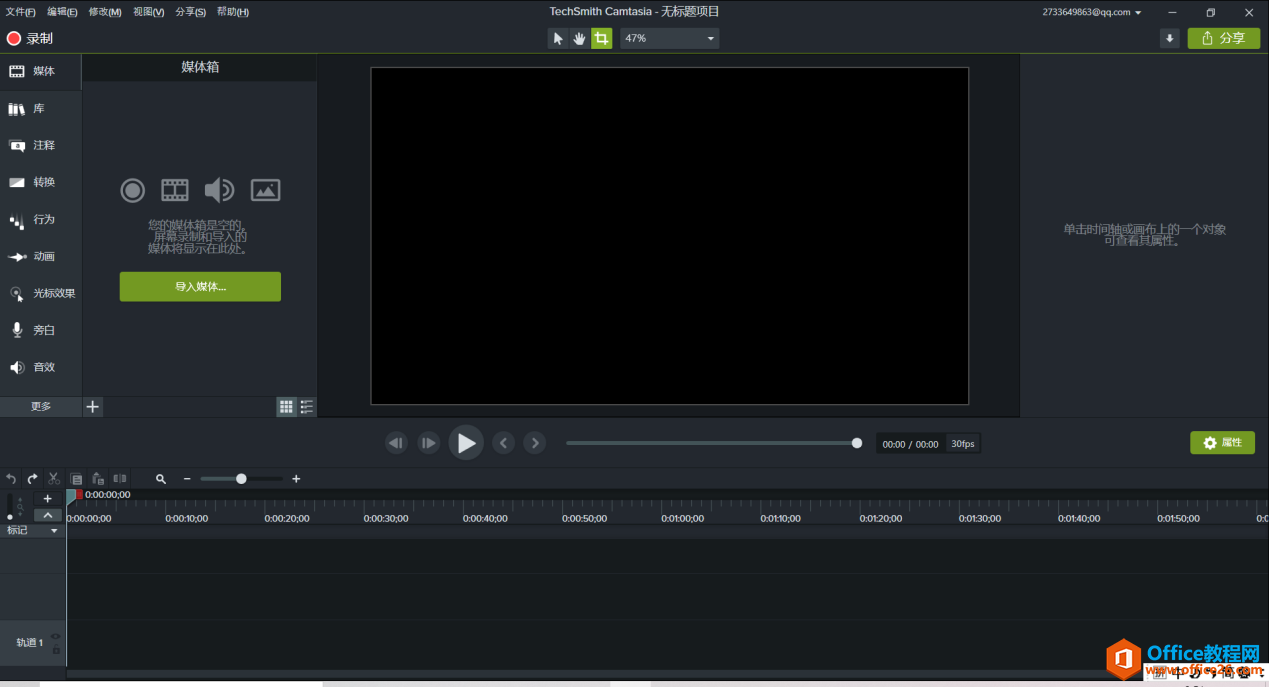
Task: Click the download arrow icon near 分享
Action: pyautogui.click(x=1169, y=38)
